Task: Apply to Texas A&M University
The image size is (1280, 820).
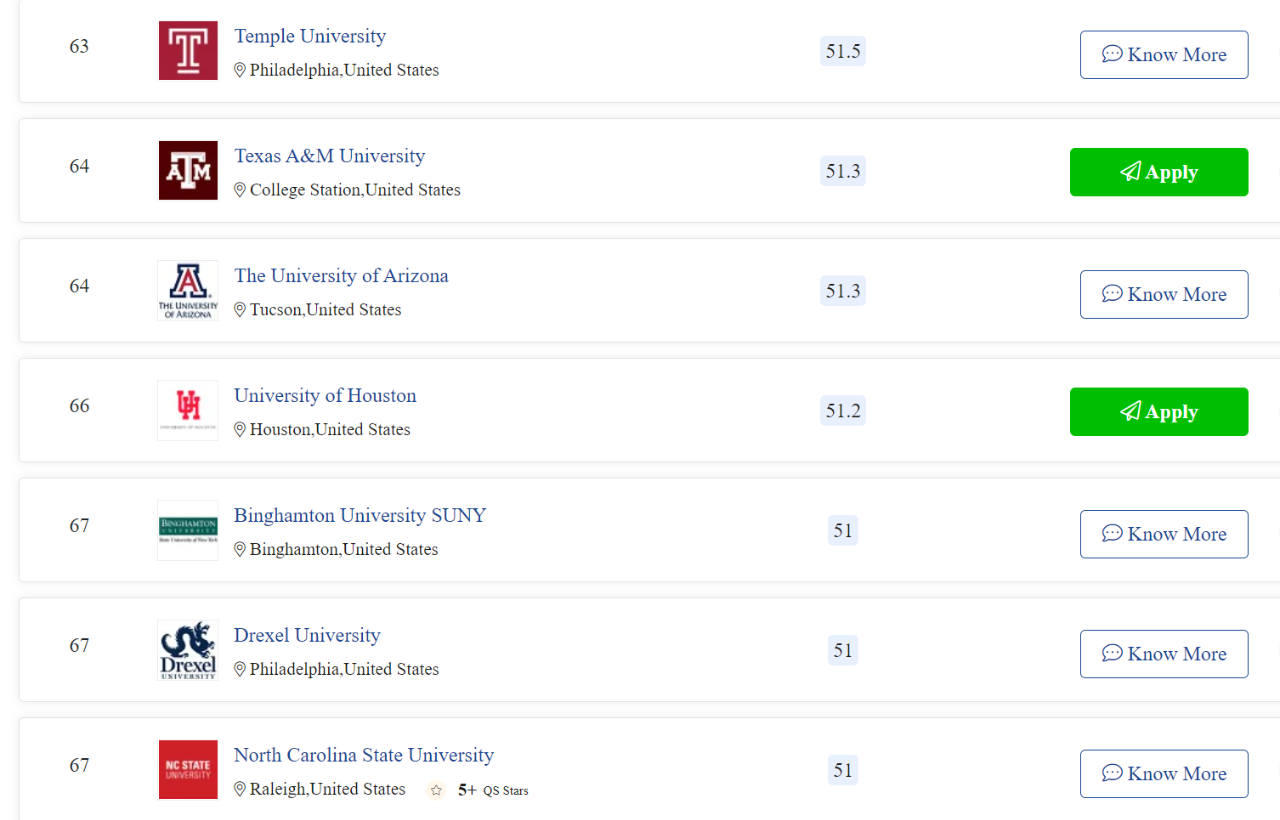Action: pos(1159,172)
